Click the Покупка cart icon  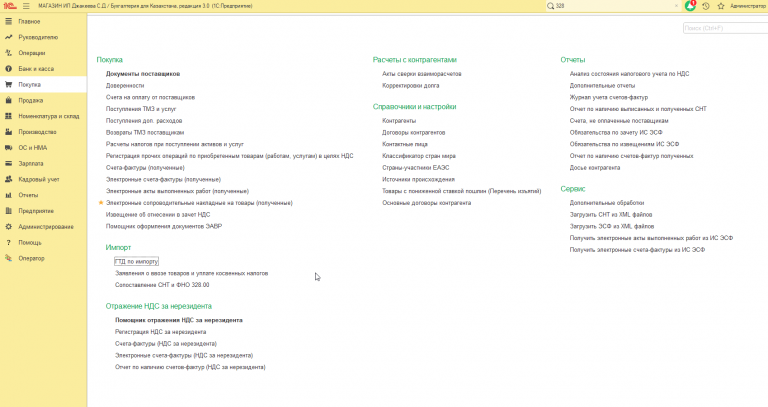pos(8,84)
